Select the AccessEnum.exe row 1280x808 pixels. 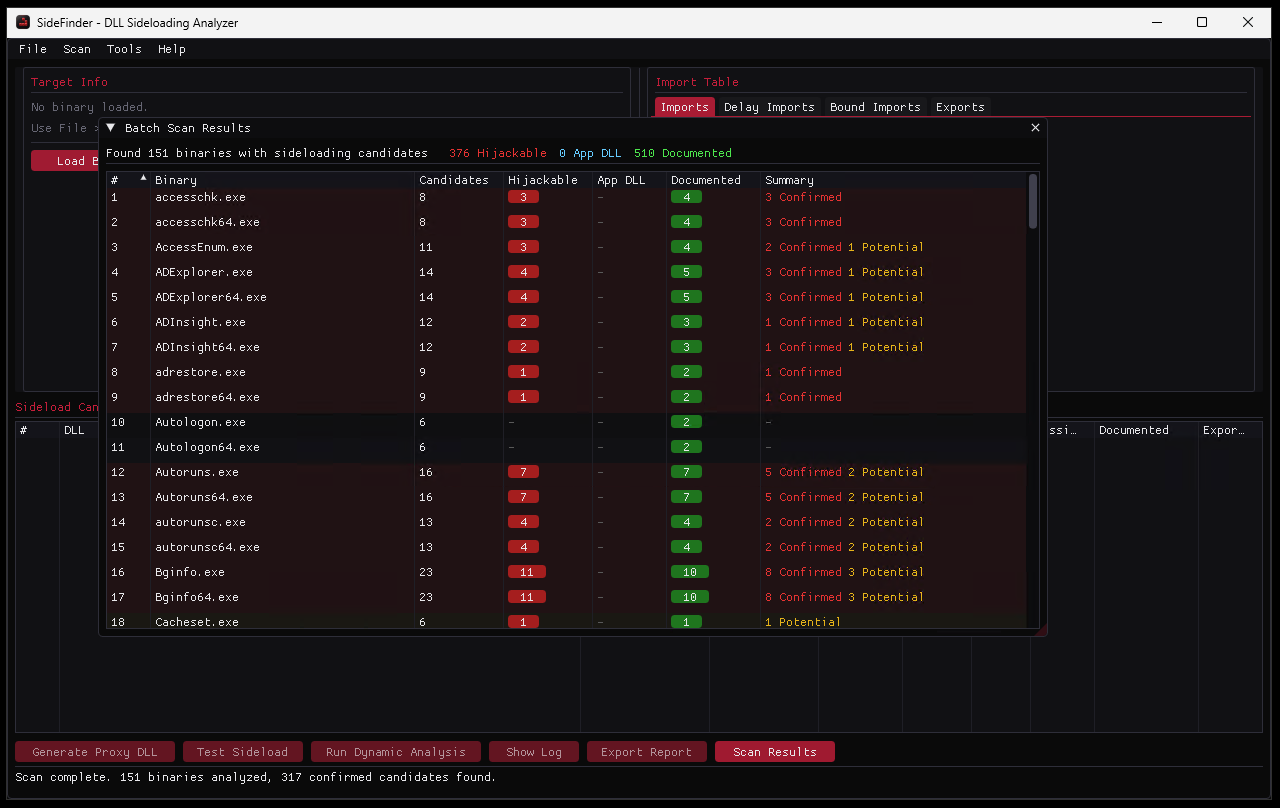567,247
